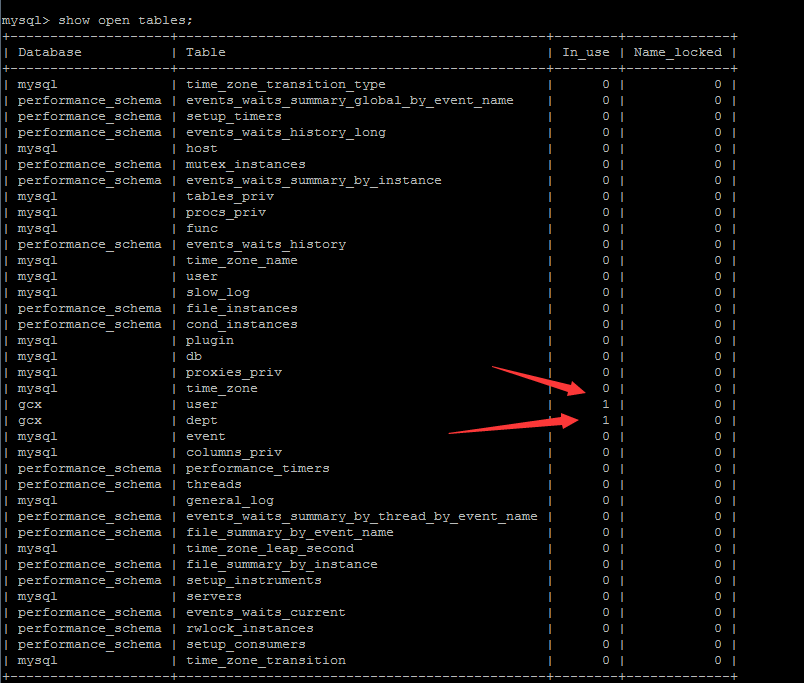Click 'events_waits_summary_by_instance' table name

[x=313, y=180]
